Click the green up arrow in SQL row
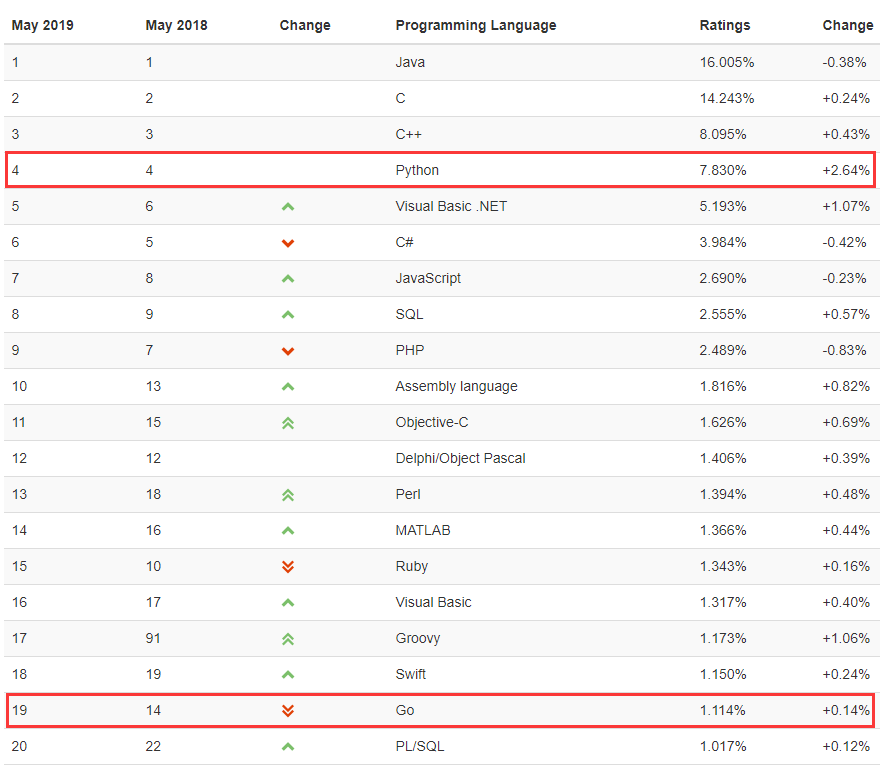Viewport: 880px width, 777px height. 288,314
